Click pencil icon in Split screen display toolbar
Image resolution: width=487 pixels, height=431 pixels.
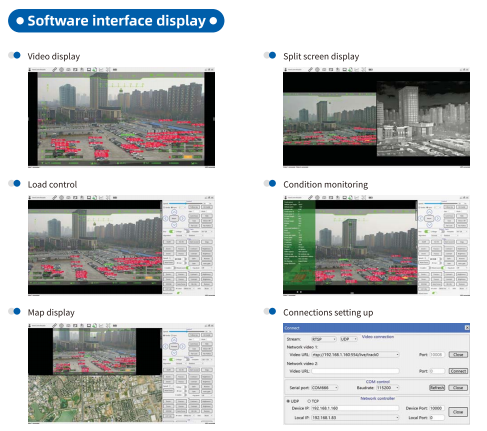[x=310, y=69]
